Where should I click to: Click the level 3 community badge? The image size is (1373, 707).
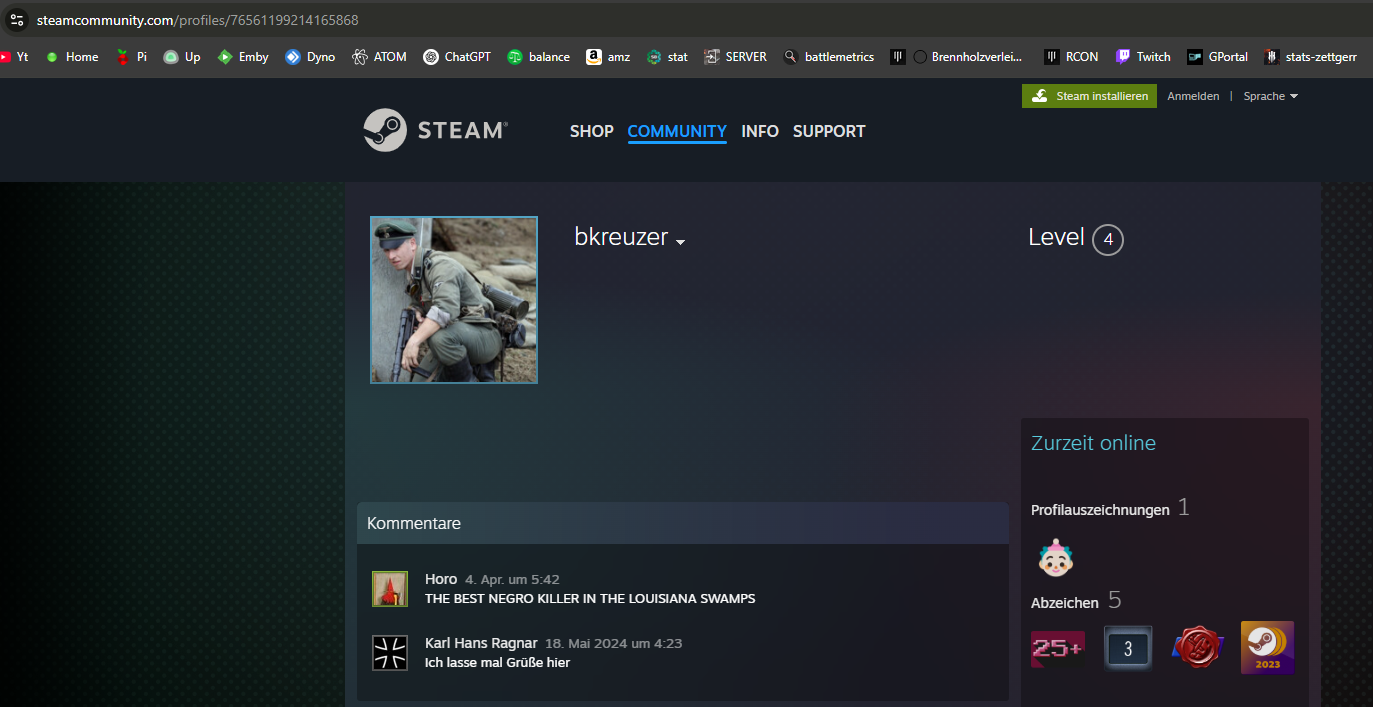tap(1127, 648)
